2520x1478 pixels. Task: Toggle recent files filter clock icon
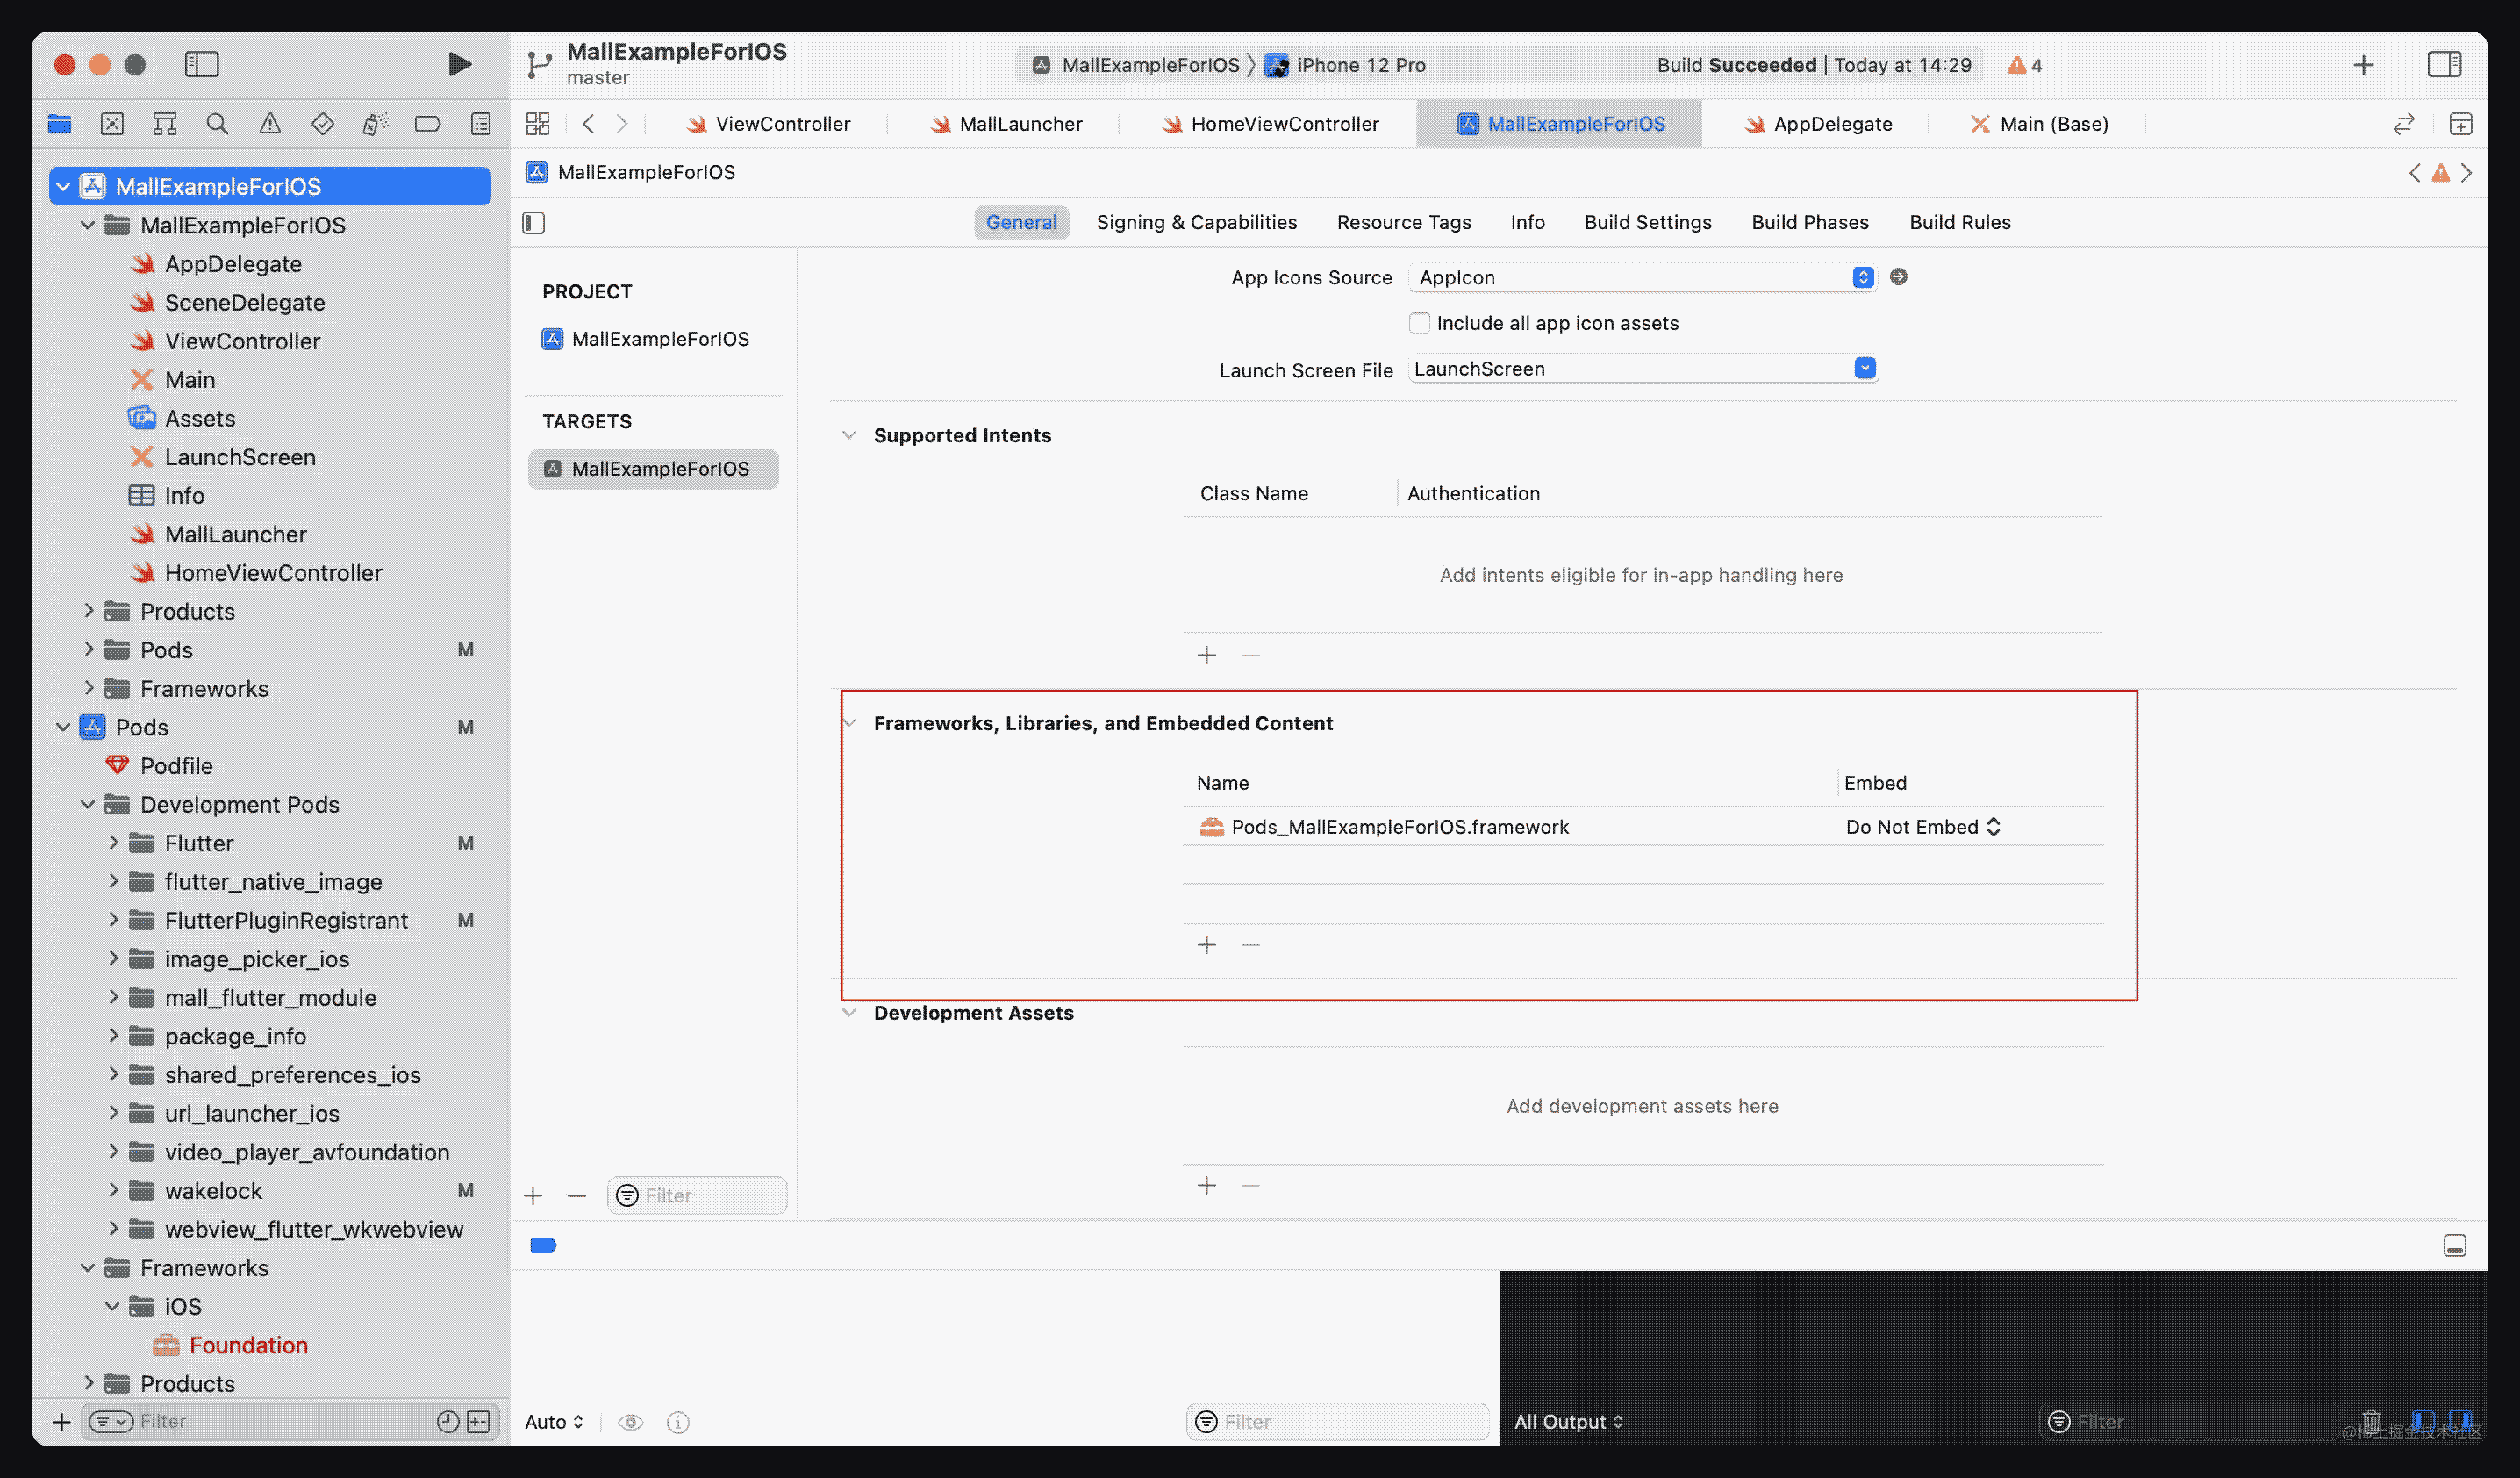[x=448, y=1422]
